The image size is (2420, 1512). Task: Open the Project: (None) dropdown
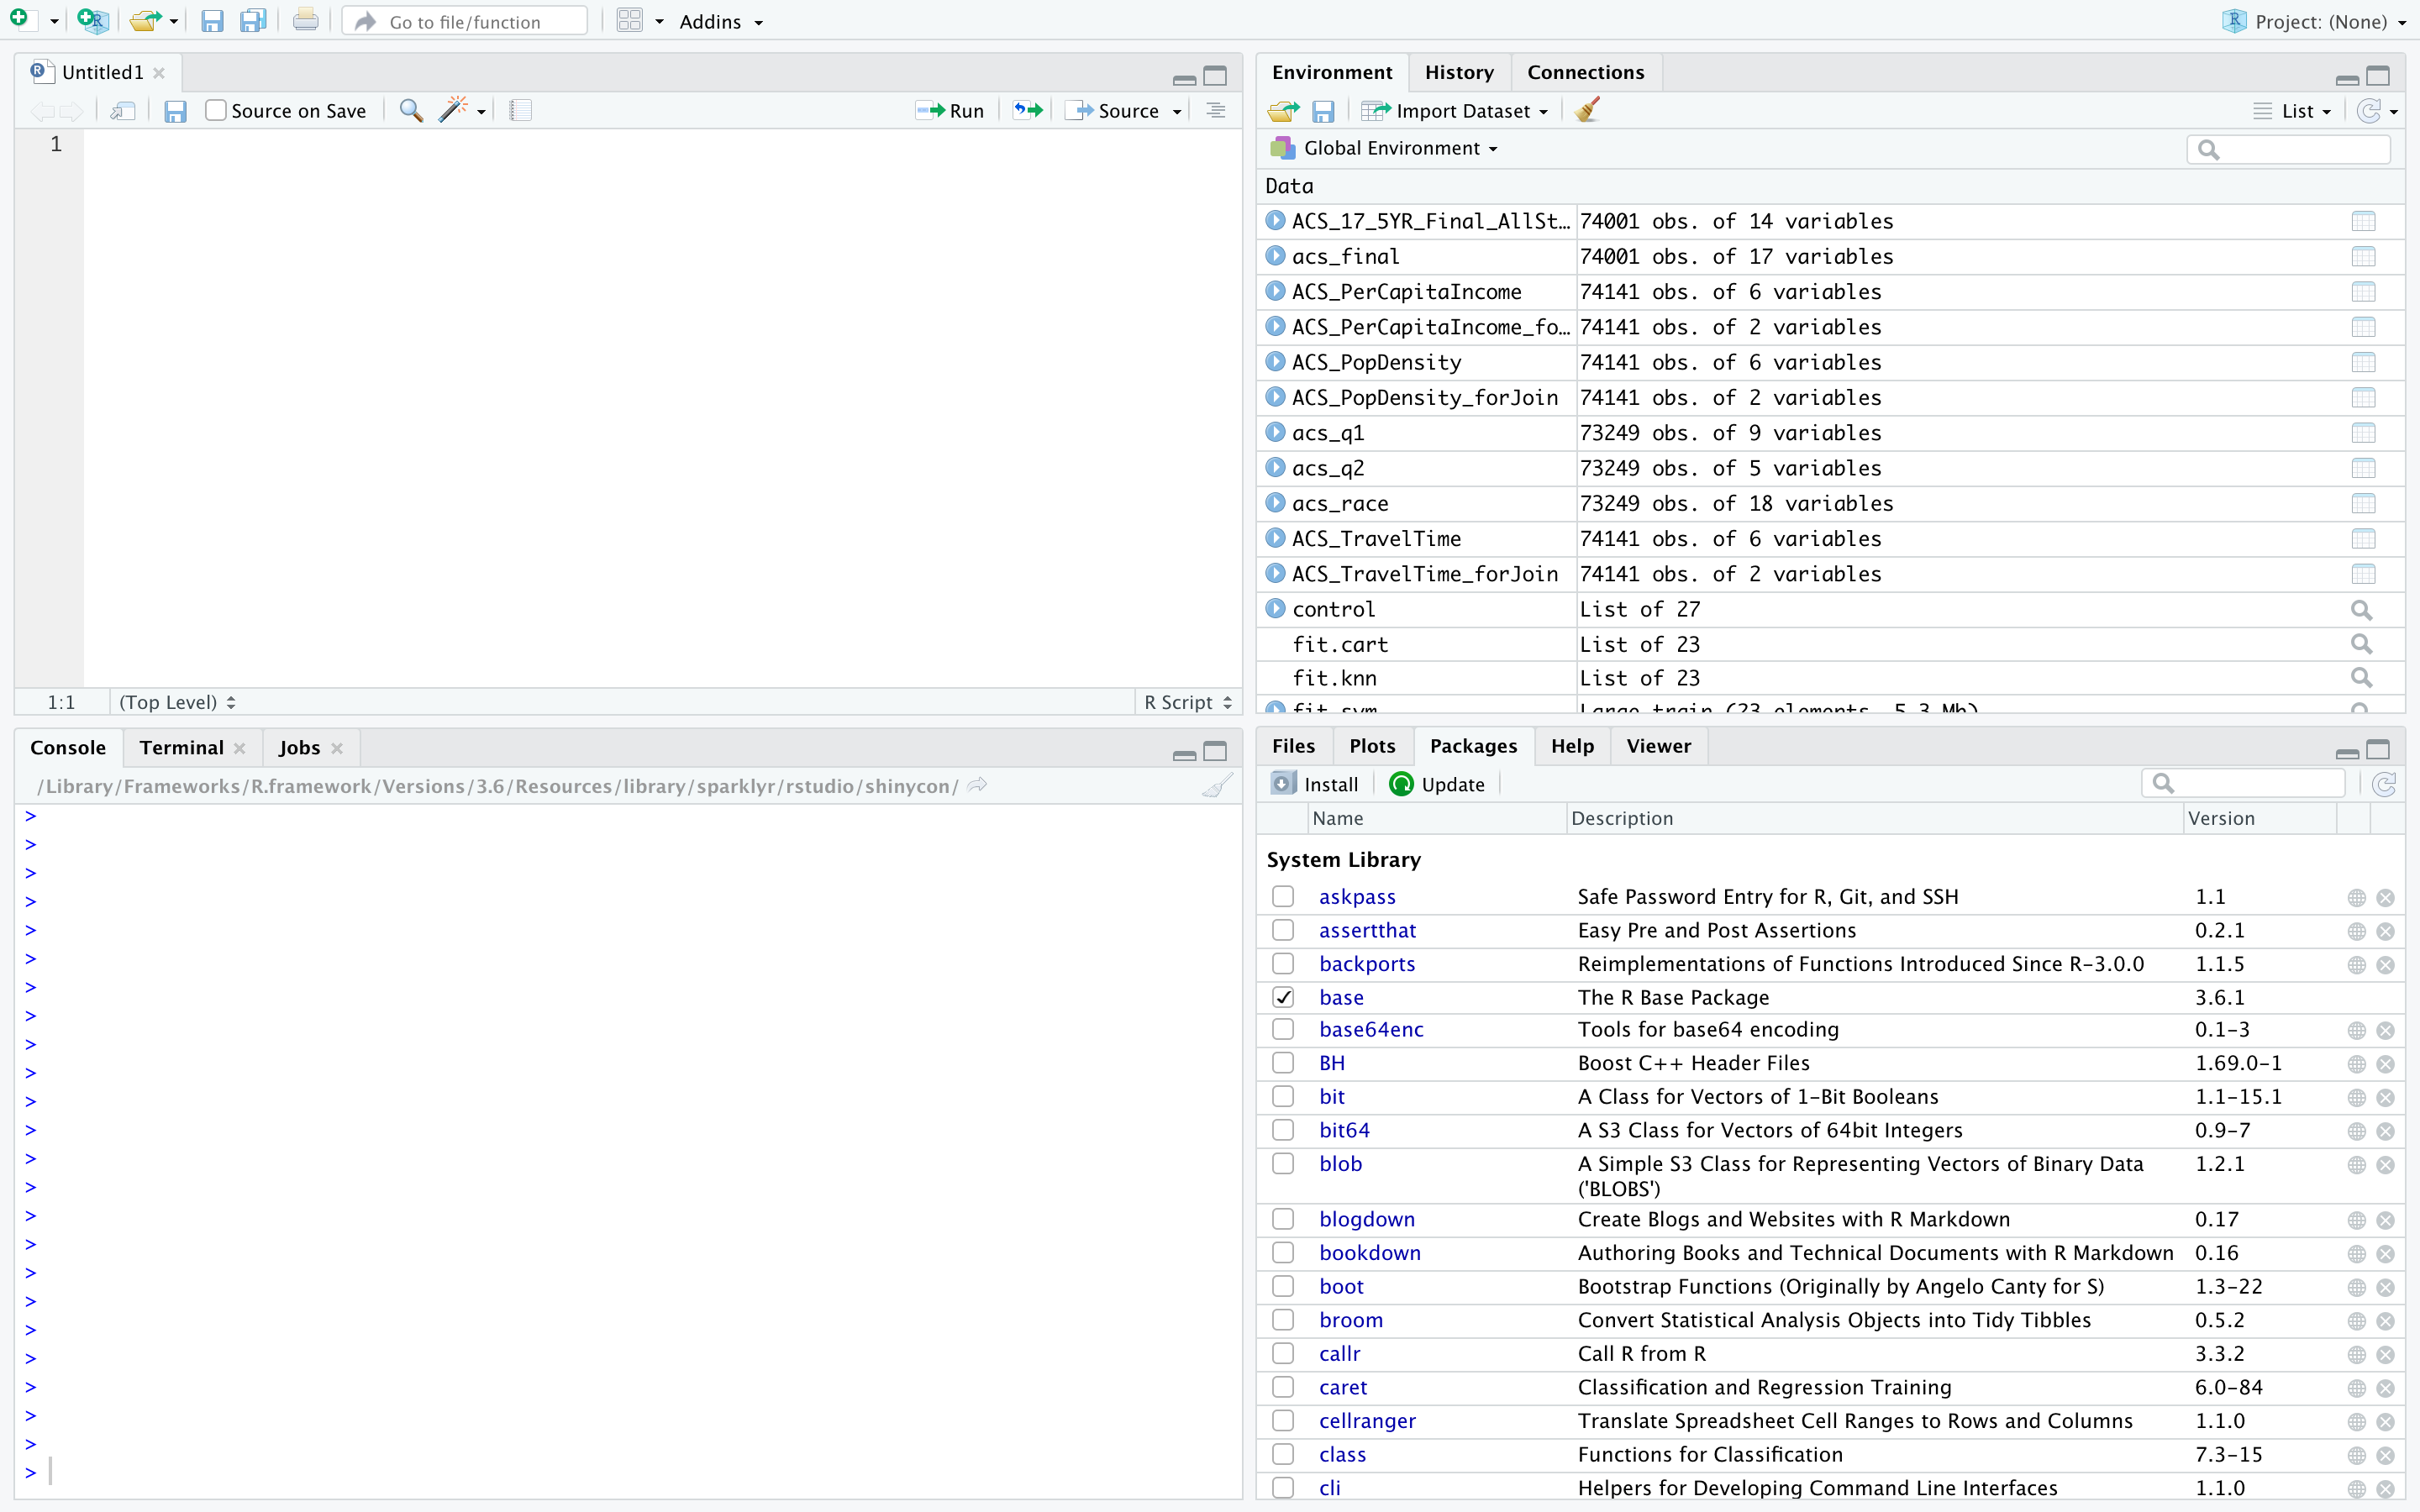[2315, 22]
